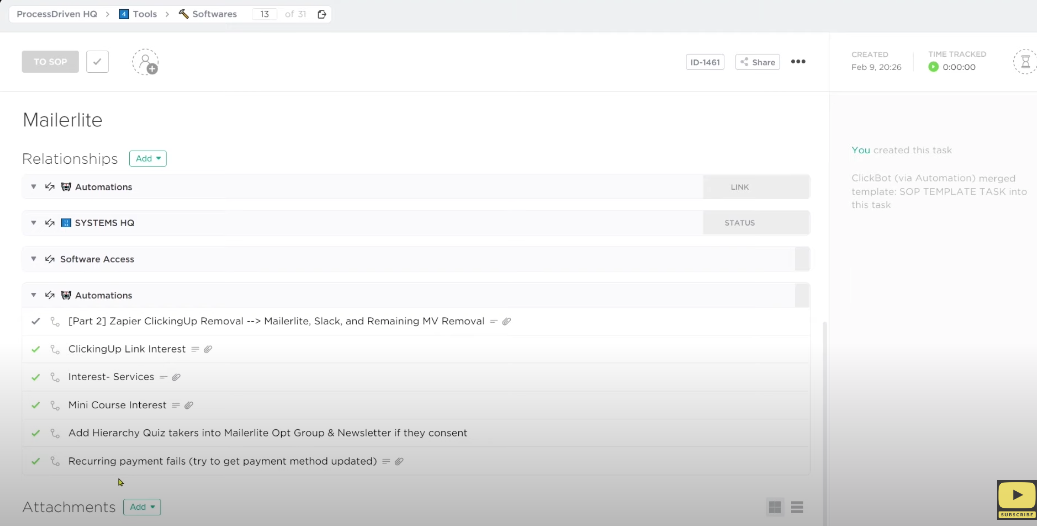This screenshot has width=1037, height=526.
Task: Toggle check for Add Hierarchy Quiz takers task
Action: click(36, 433)
